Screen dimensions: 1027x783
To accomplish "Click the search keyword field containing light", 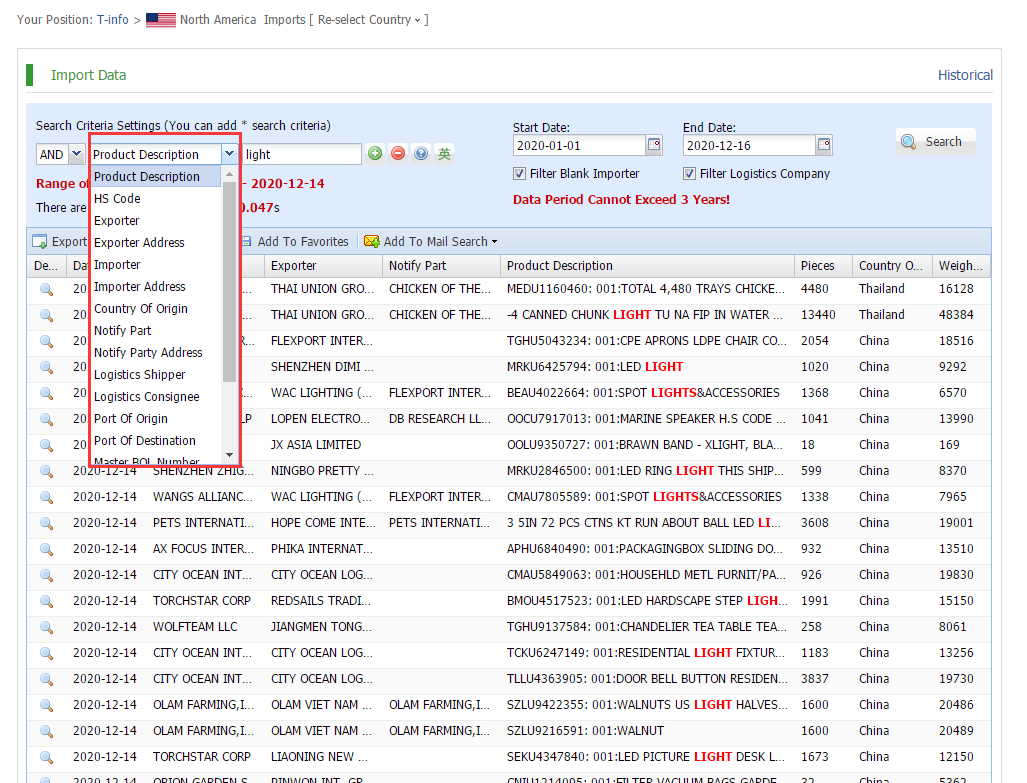I will click(300, 154).
